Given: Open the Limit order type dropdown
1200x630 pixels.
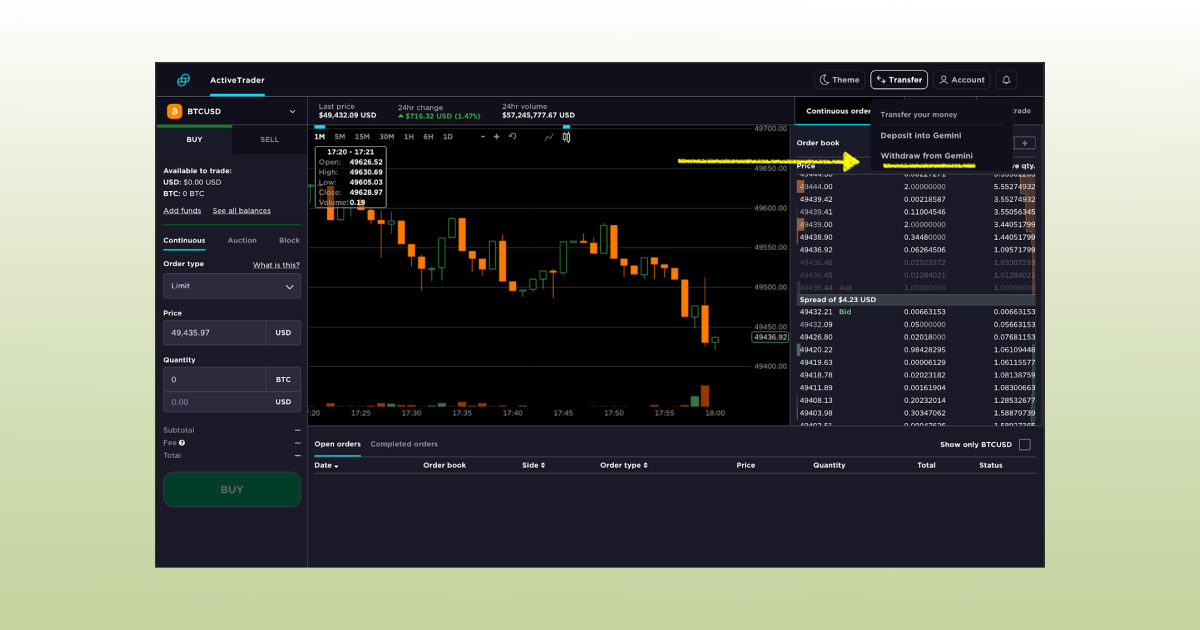Looking at the screenshot, I should coord(232,286).
